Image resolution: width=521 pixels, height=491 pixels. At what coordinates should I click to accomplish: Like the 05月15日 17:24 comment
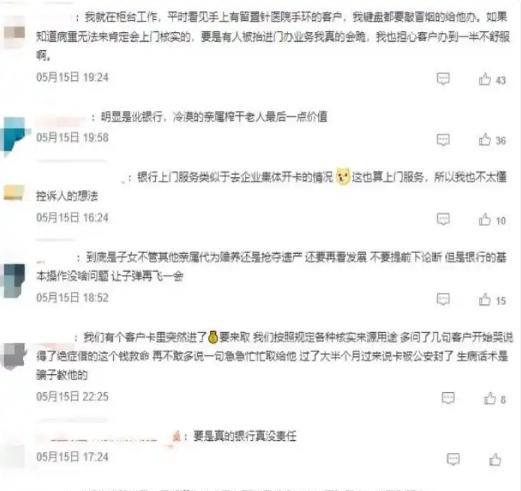[x=495, y=459]
